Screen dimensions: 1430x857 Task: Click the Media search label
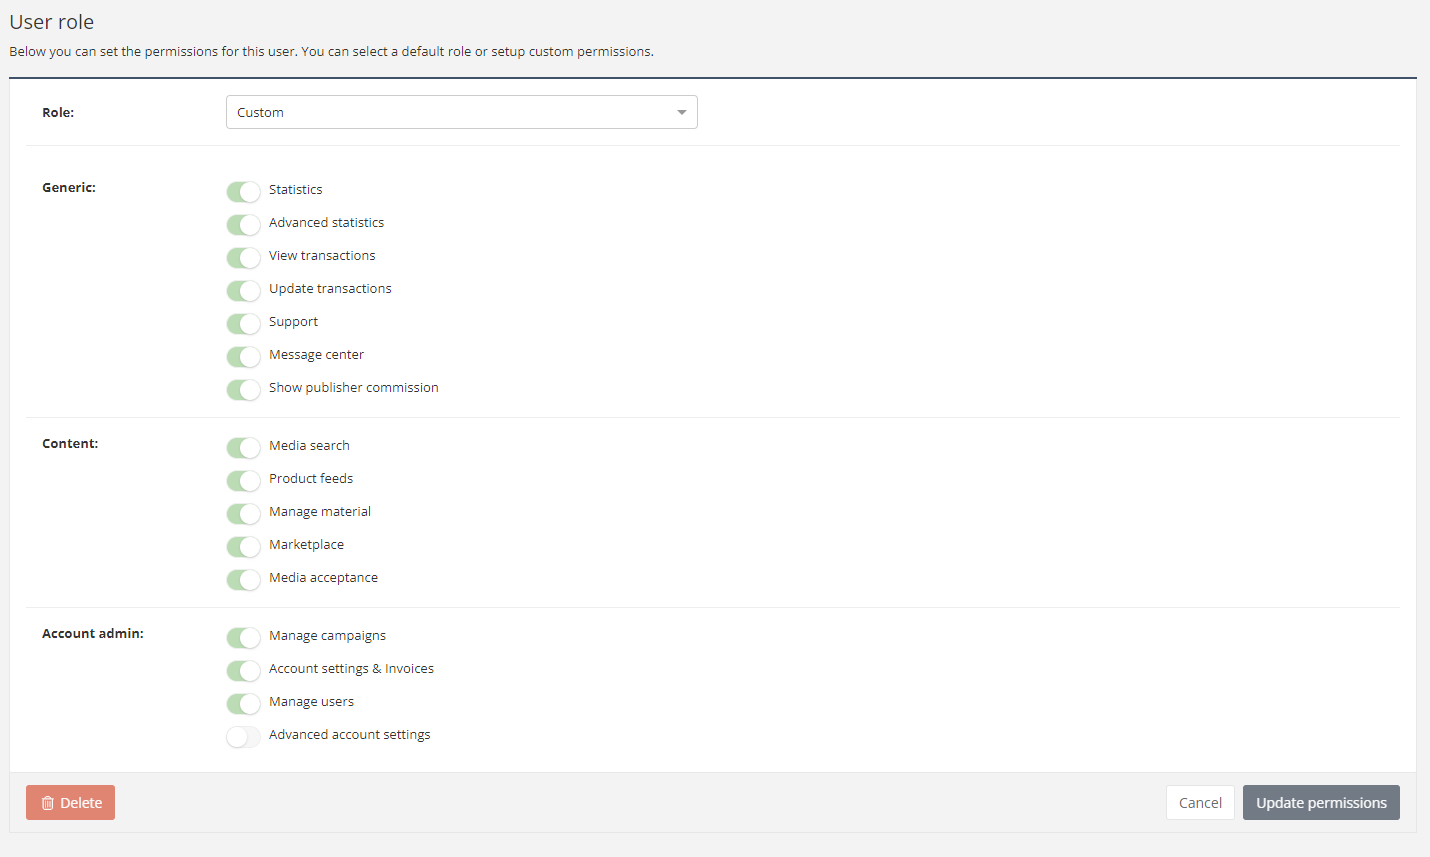tap(309, 445)
